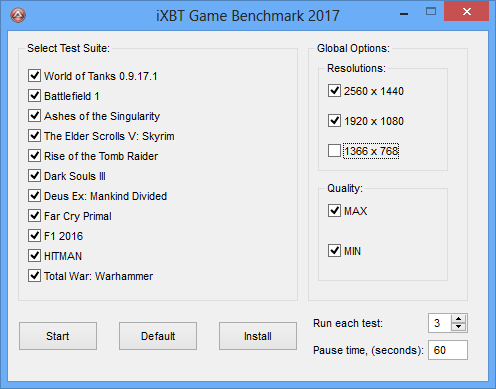Viewport: 496px width, 389px height.
Task: Disable Deus Ex: Mankind Divided test
Action: [x=34, y=196]
